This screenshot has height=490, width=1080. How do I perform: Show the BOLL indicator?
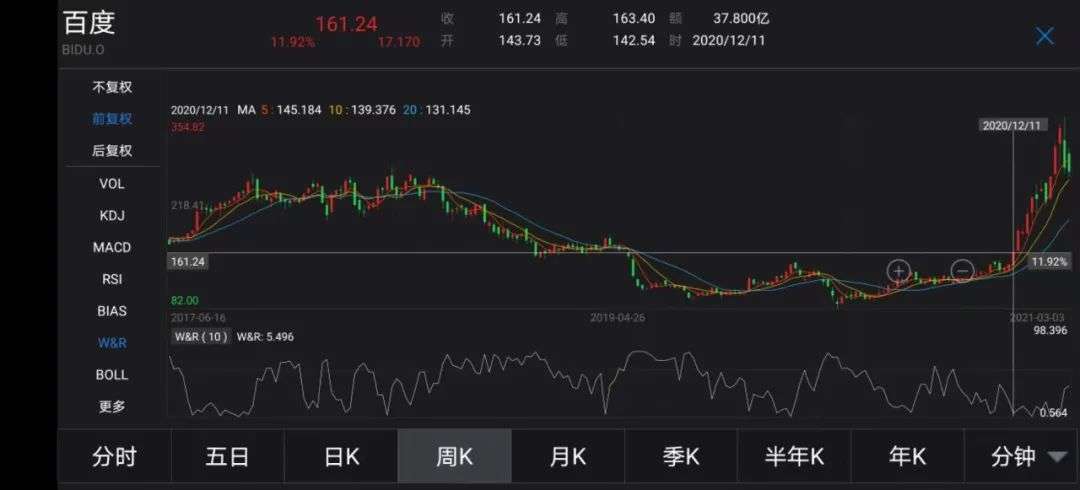click(x=112, y=375)
